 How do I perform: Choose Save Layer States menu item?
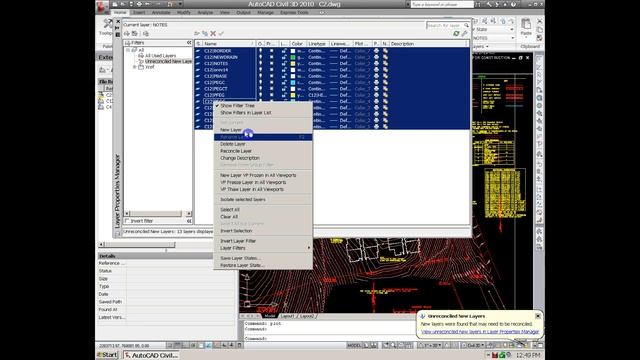pyautogui.click(x=240, y=258)
